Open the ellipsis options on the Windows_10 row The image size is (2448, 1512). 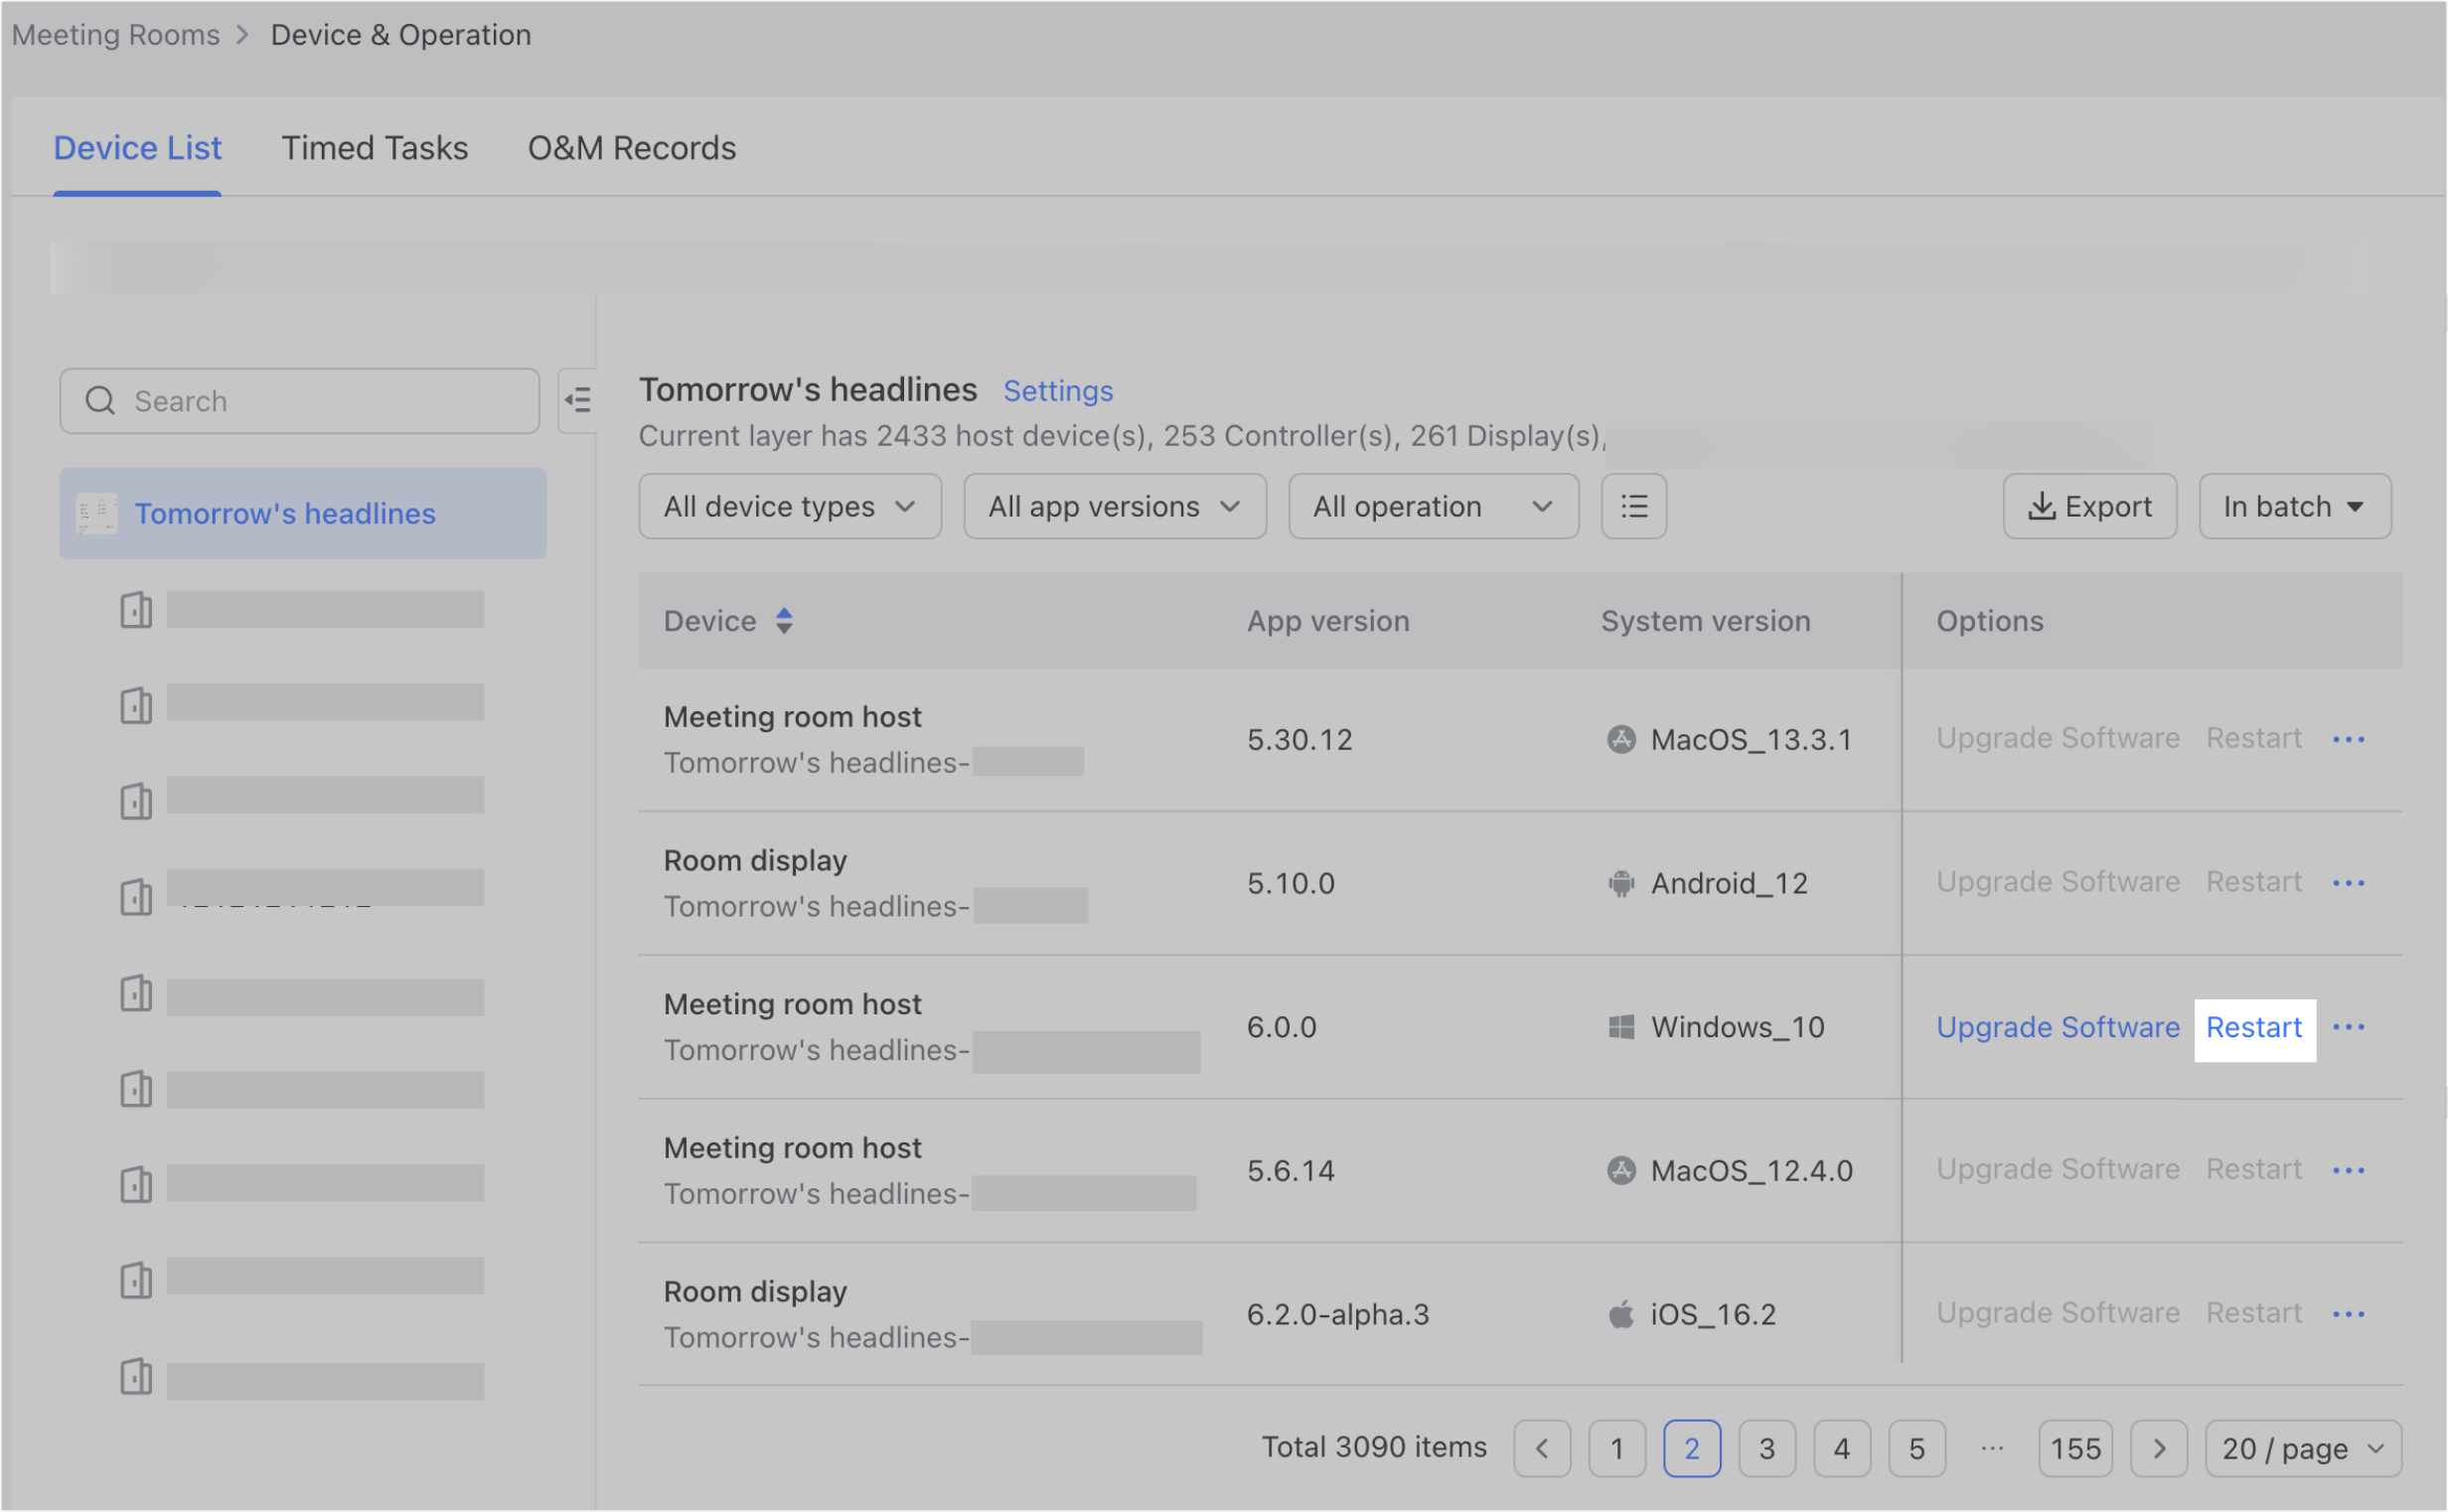tap(2349, 1026)
